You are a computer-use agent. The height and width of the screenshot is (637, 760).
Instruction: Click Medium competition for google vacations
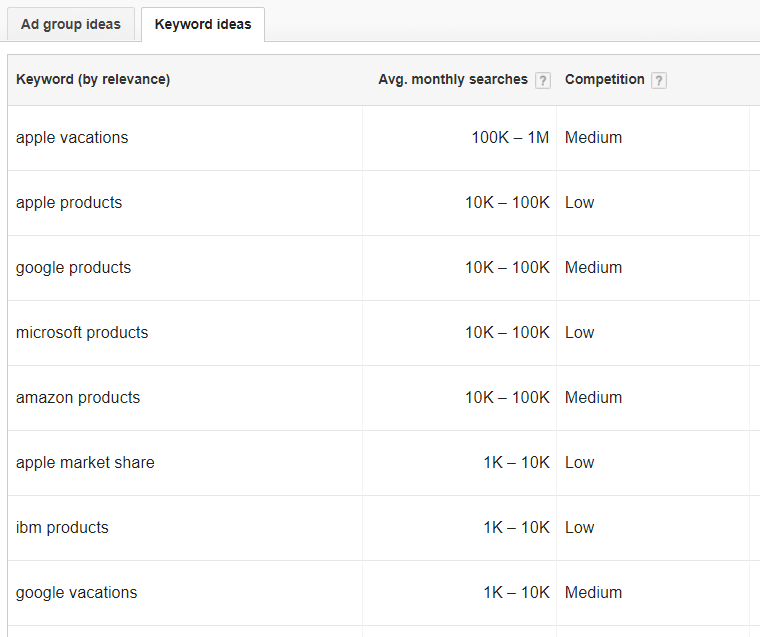point(593,592)
